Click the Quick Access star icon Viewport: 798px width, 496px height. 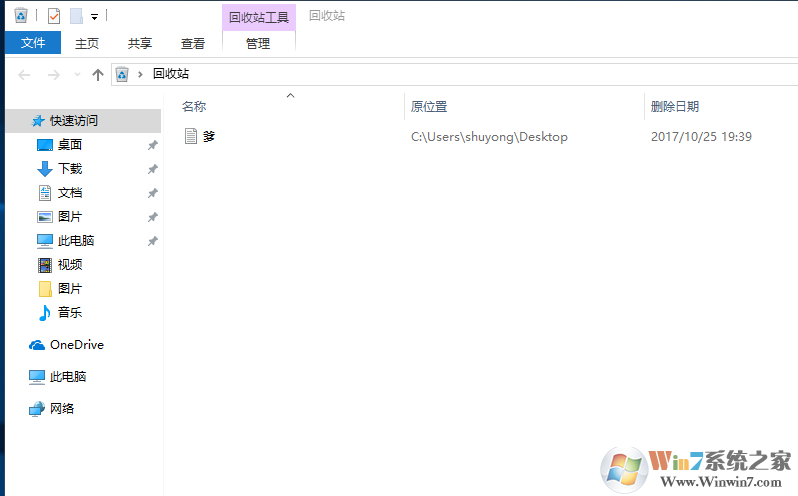[38, 121]
